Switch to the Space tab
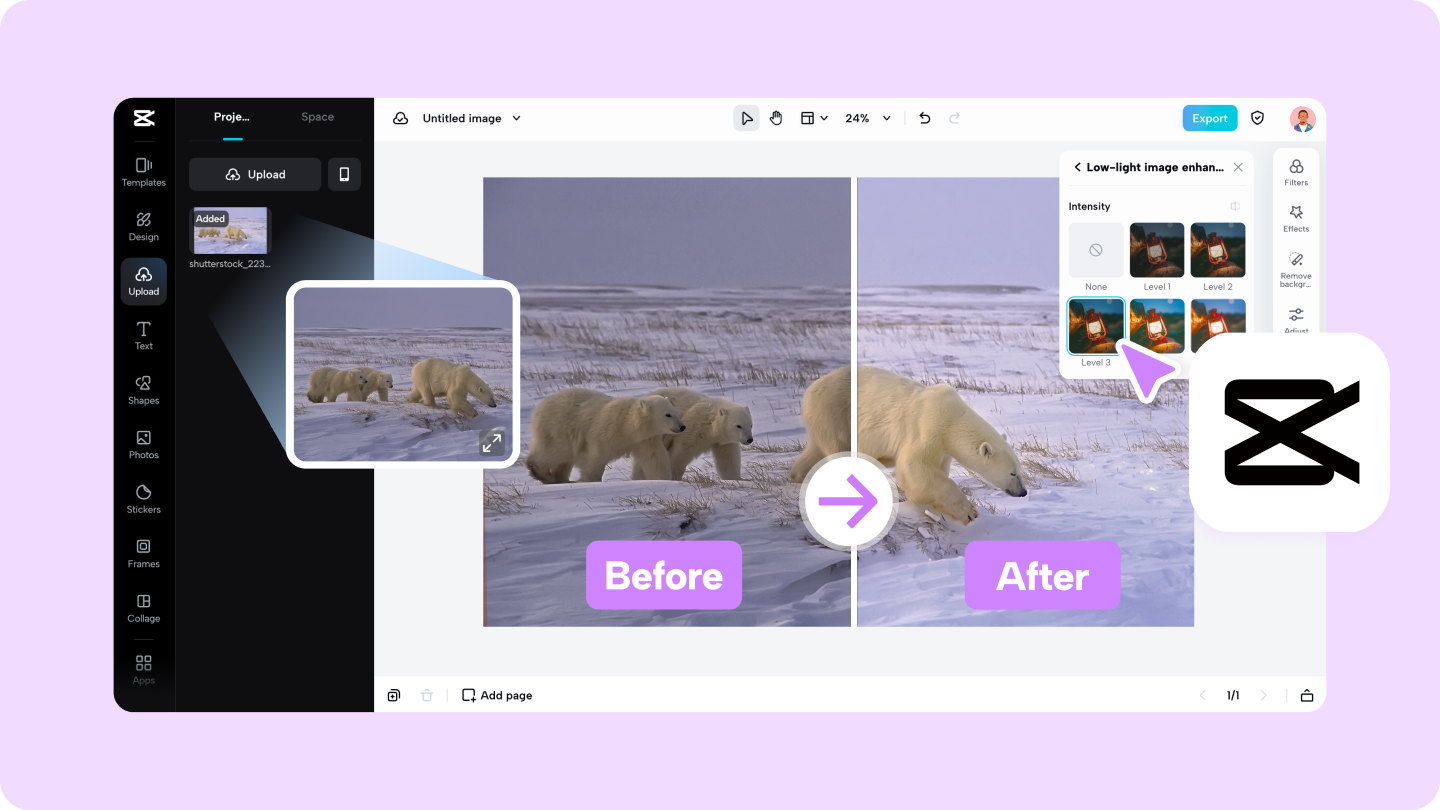The image size is (1440, 810). [317, 116]
